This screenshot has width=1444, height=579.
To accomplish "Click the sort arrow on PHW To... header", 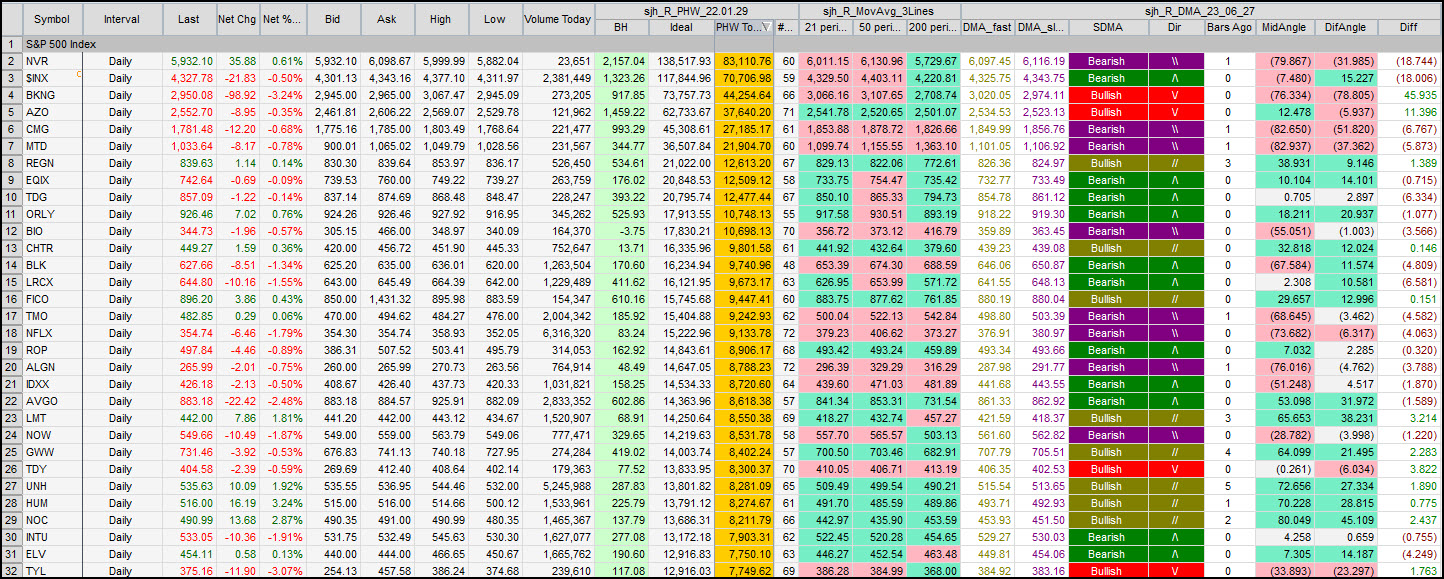I will [x=766, y=28].
